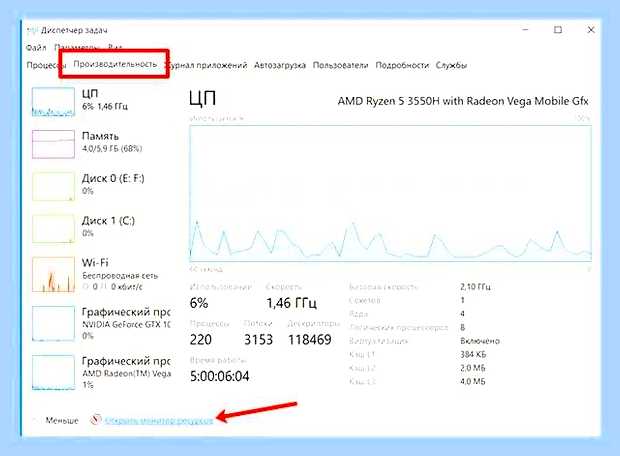Select the Диск 0 (E: F:) graph thumbnail
This screenshot has width=620, height=456.
[53, 186]
